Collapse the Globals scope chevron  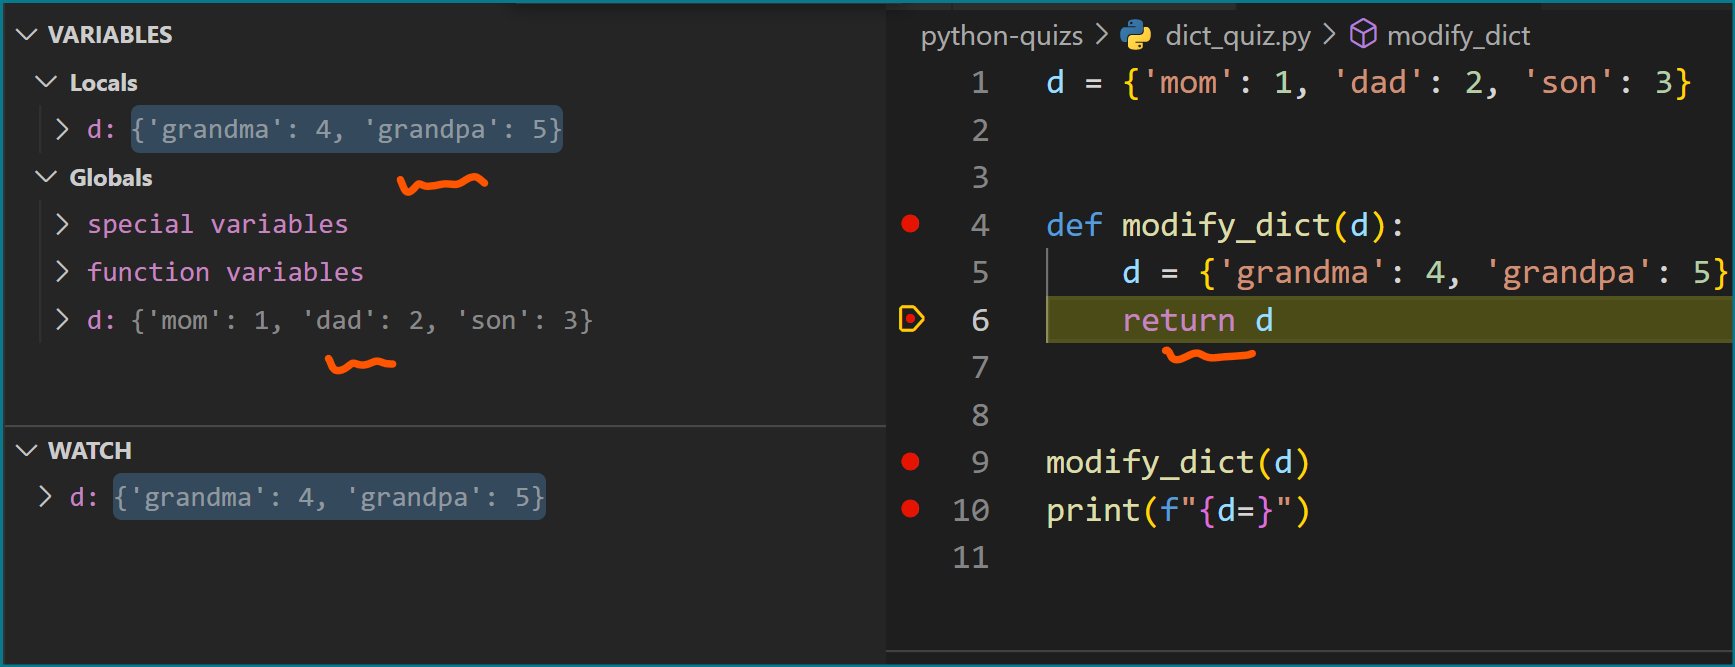pos(46,177)
